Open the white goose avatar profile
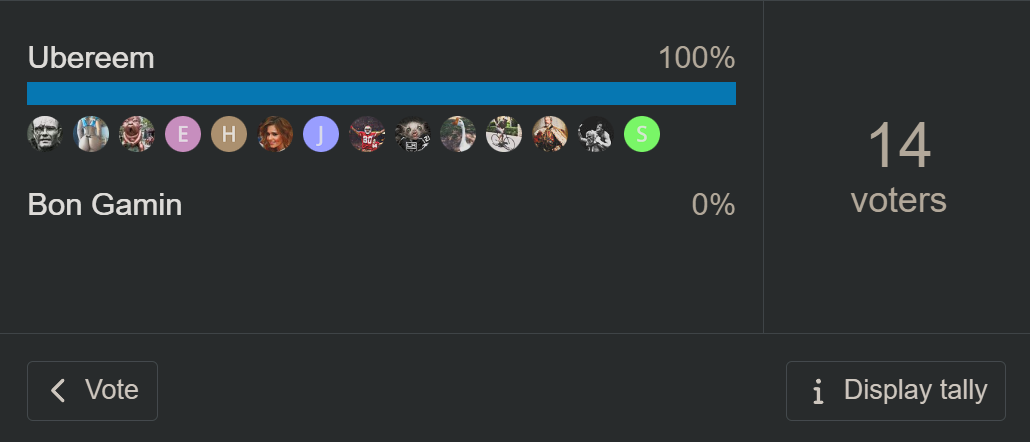This screenshot has width=1030, height=442. coord(458,134)
